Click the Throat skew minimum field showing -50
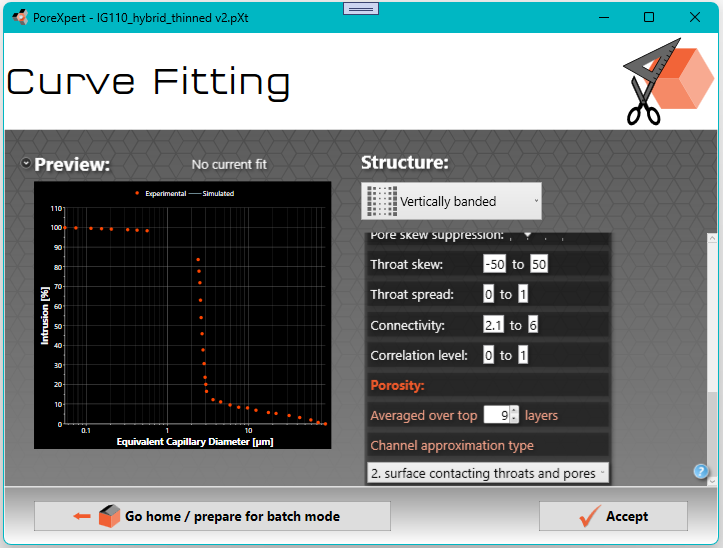The width and height of the screenshot is (723, 548). click(x=494, y=264)
